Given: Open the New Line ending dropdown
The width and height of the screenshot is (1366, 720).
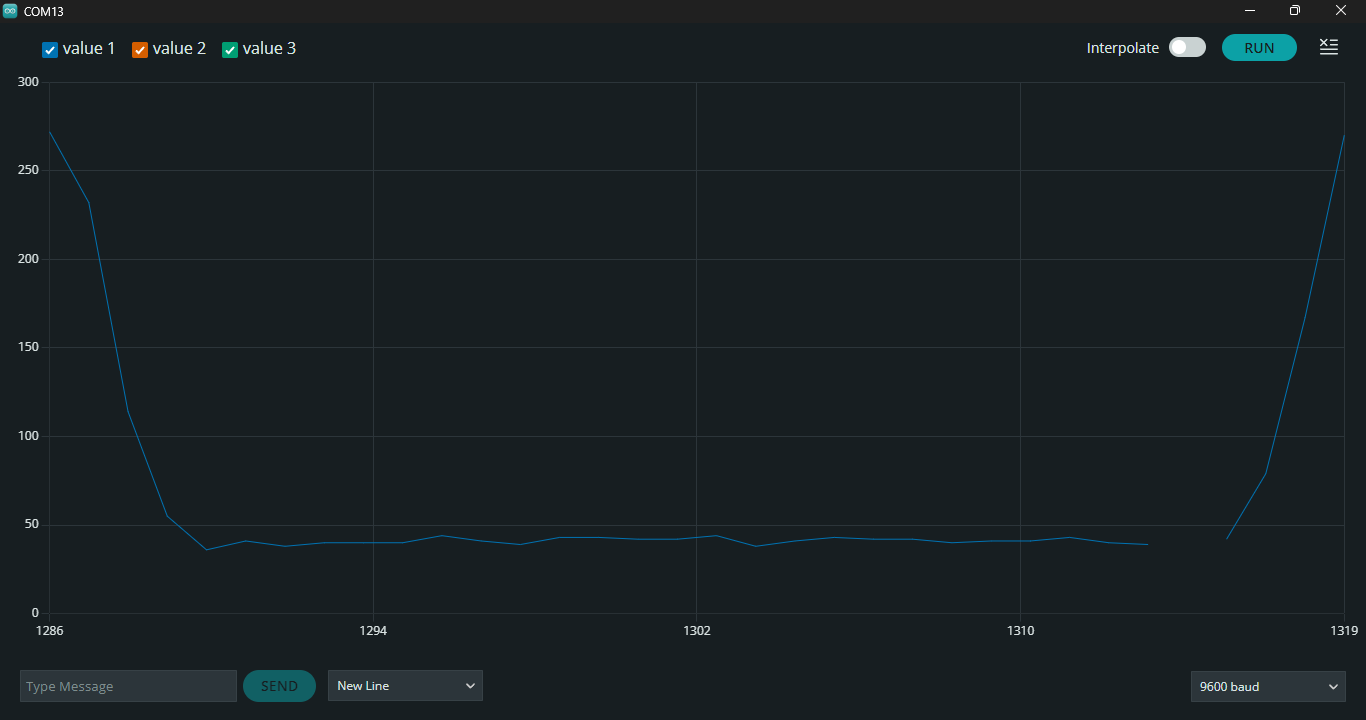Looking at the screenshot, I should point(405,686).
